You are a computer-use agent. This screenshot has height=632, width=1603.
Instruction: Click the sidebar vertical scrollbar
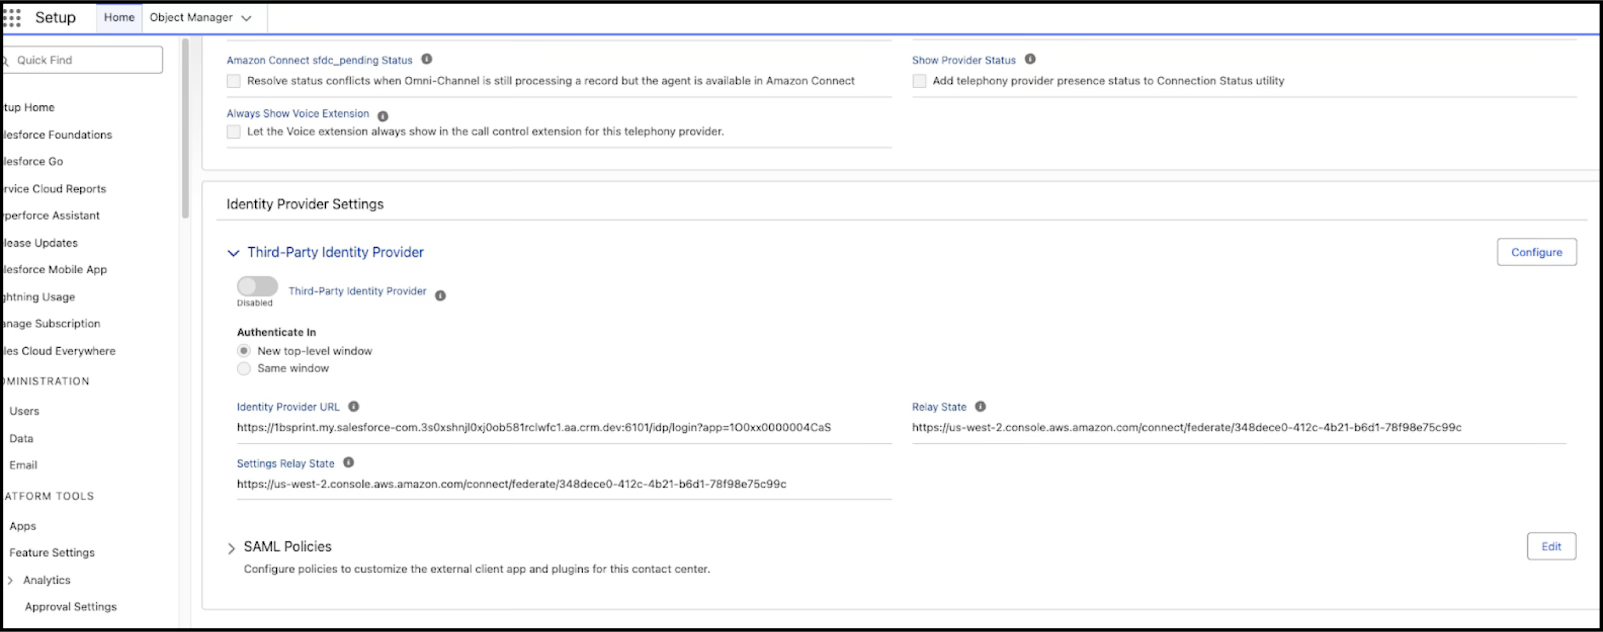[x=186, y=130]
